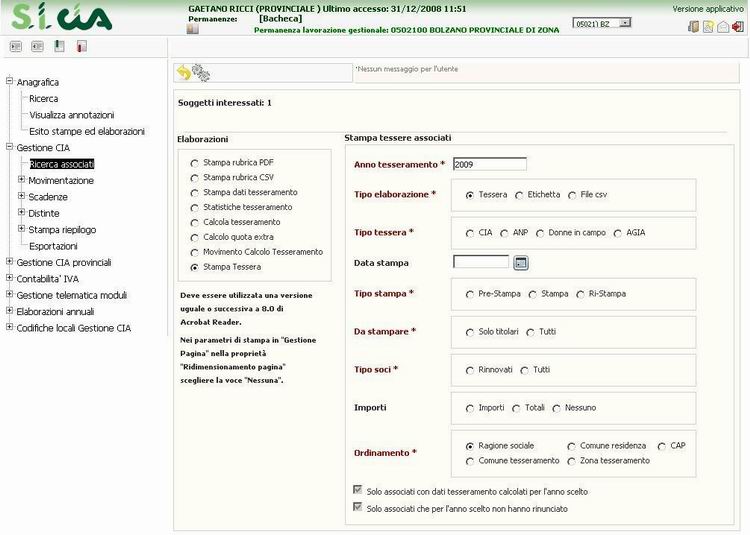This screenshot has height=535, width=750.
Task: Click the [Bacheca] link
Action: (280, 19)
